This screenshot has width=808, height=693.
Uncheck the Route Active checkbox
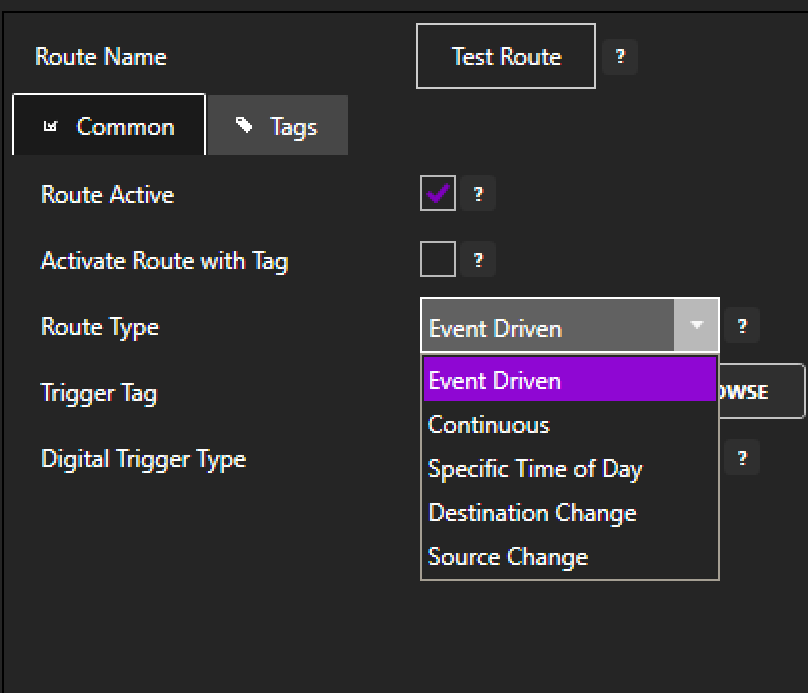[438, 194]
